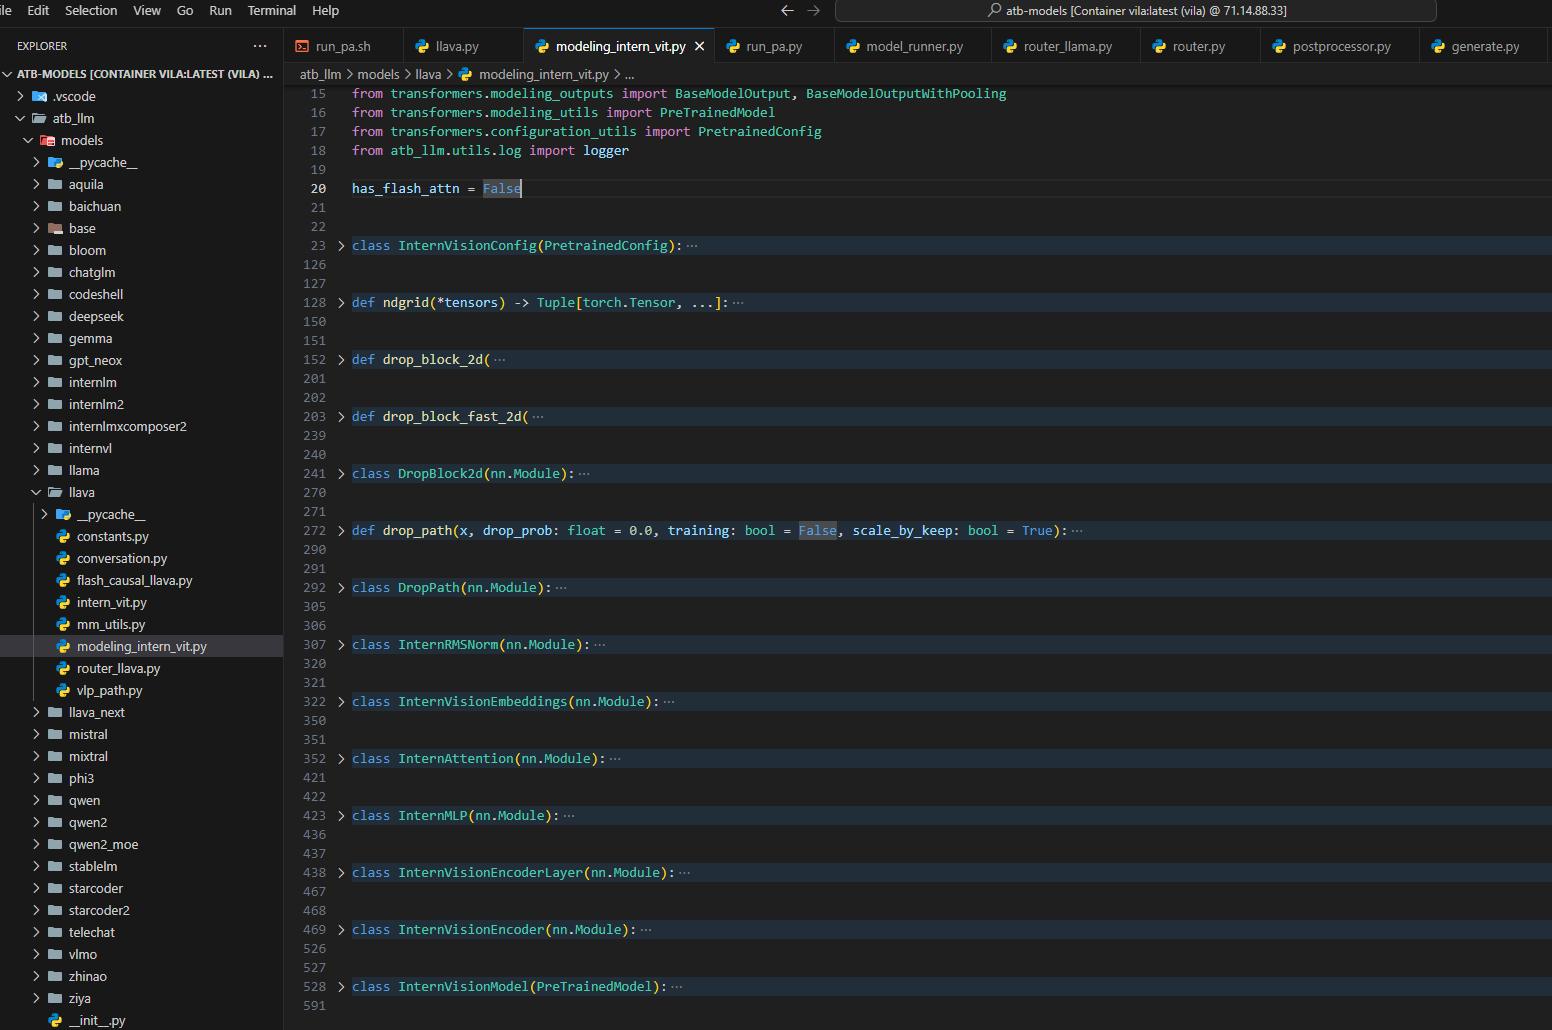Image resolution: width=1552 pixels, height=1030 pixels.
Task: Expand the baichuan folder
Action: click(37, 206)
